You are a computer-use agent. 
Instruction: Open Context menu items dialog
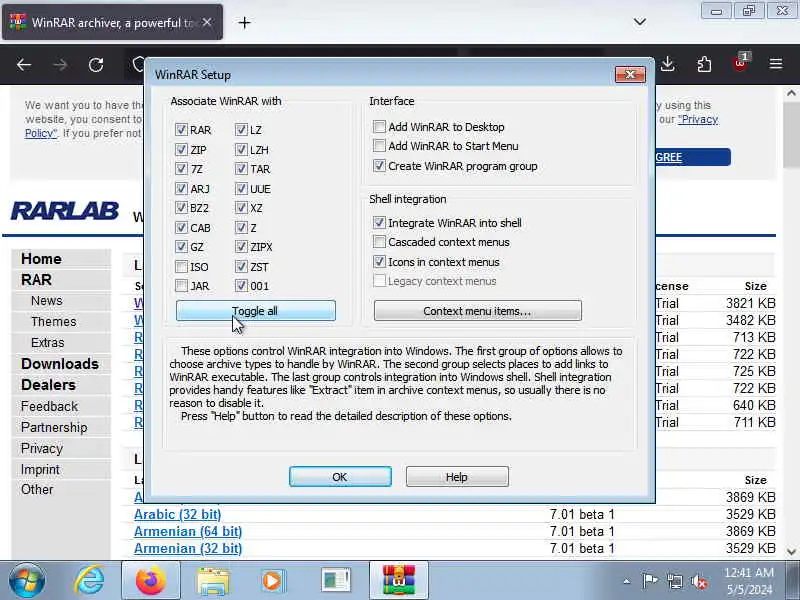pyautogui.click(x=478, y=311)
